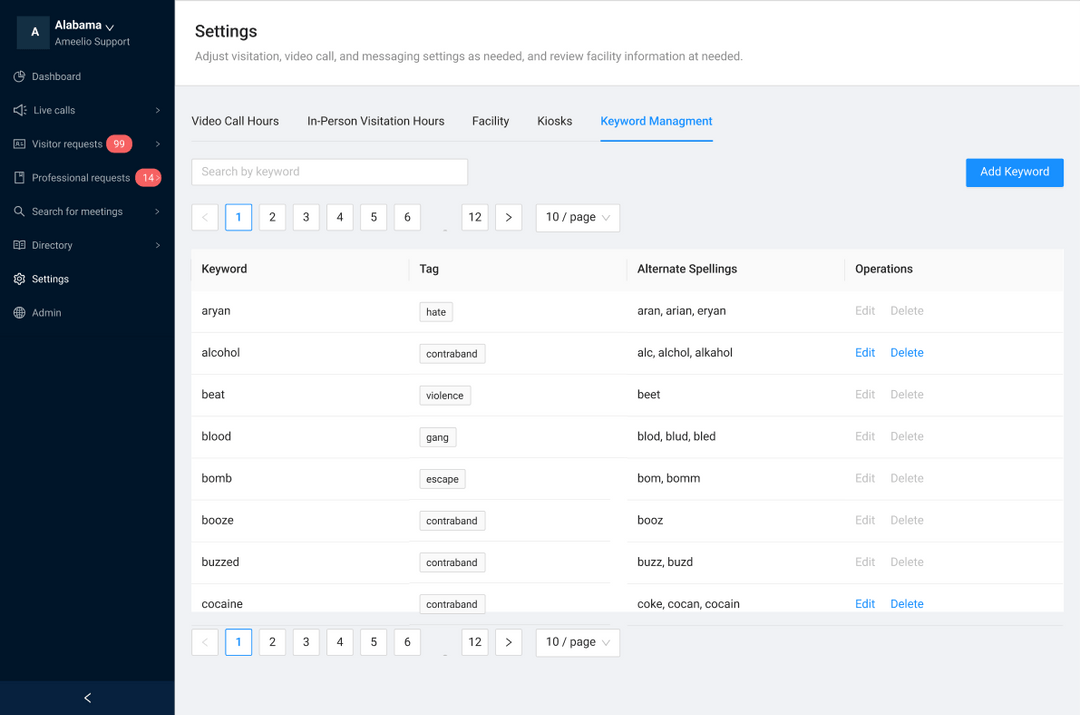This screenshot has width=1080, height=715.
Task: Edit the alcohol keyword
Action: (x=865, y=353)
